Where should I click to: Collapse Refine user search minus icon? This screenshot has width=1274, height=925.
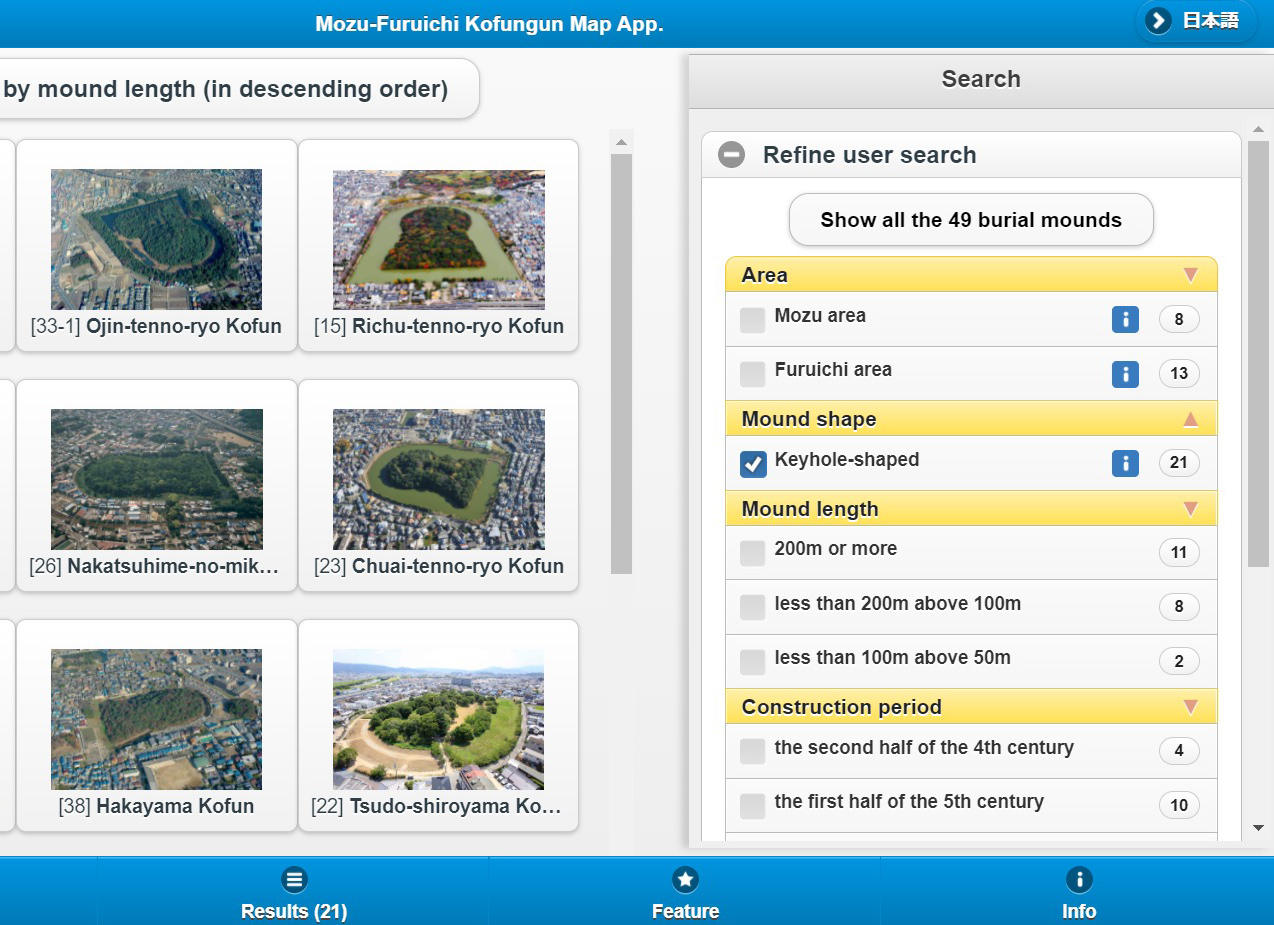732,155
